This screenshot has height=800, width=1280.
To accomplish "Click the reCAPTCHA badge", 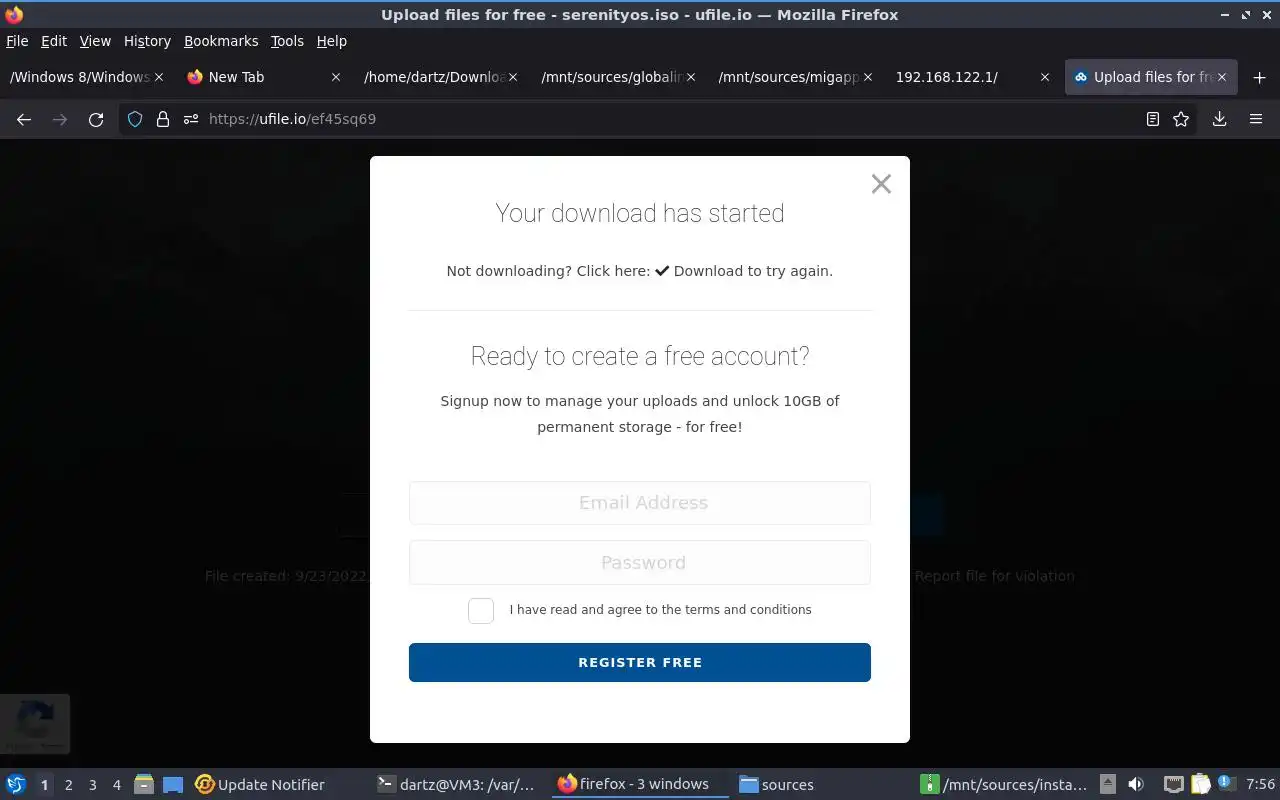I will coord(35,724).
